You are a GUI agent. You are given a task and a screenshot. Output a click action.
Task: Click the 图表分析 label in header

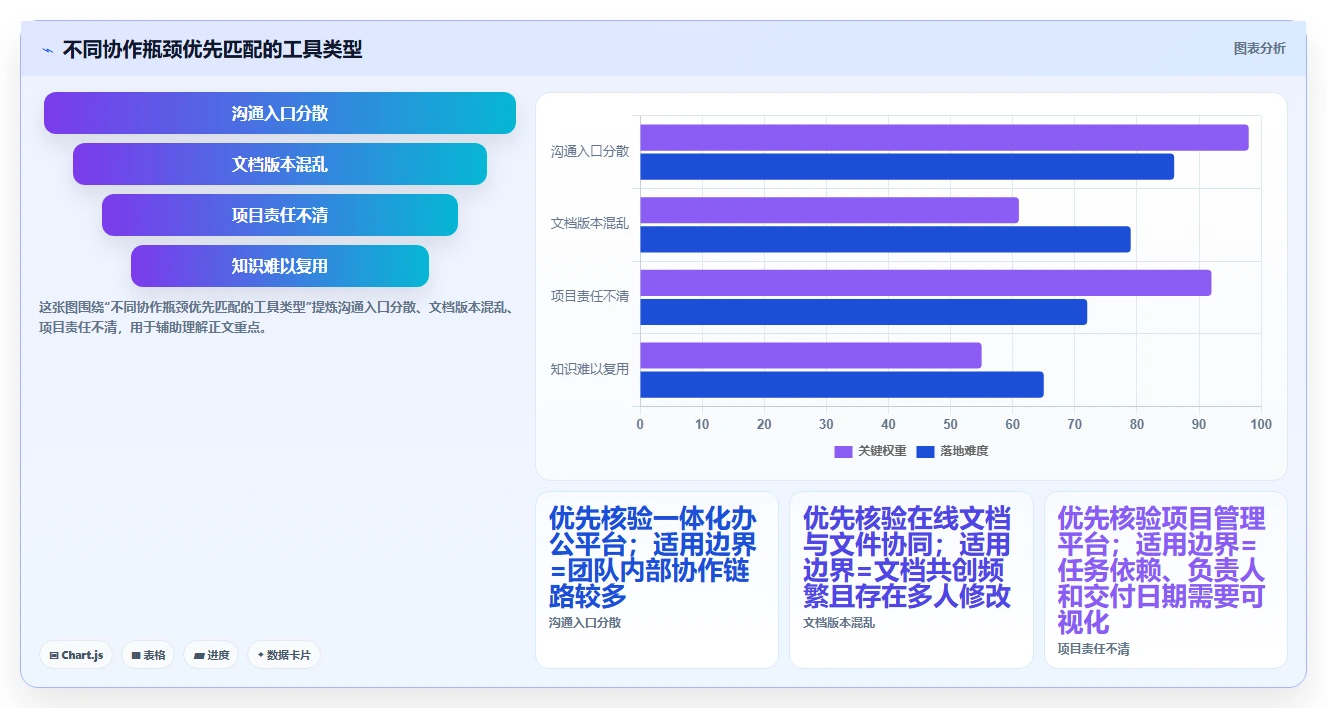1259,48
